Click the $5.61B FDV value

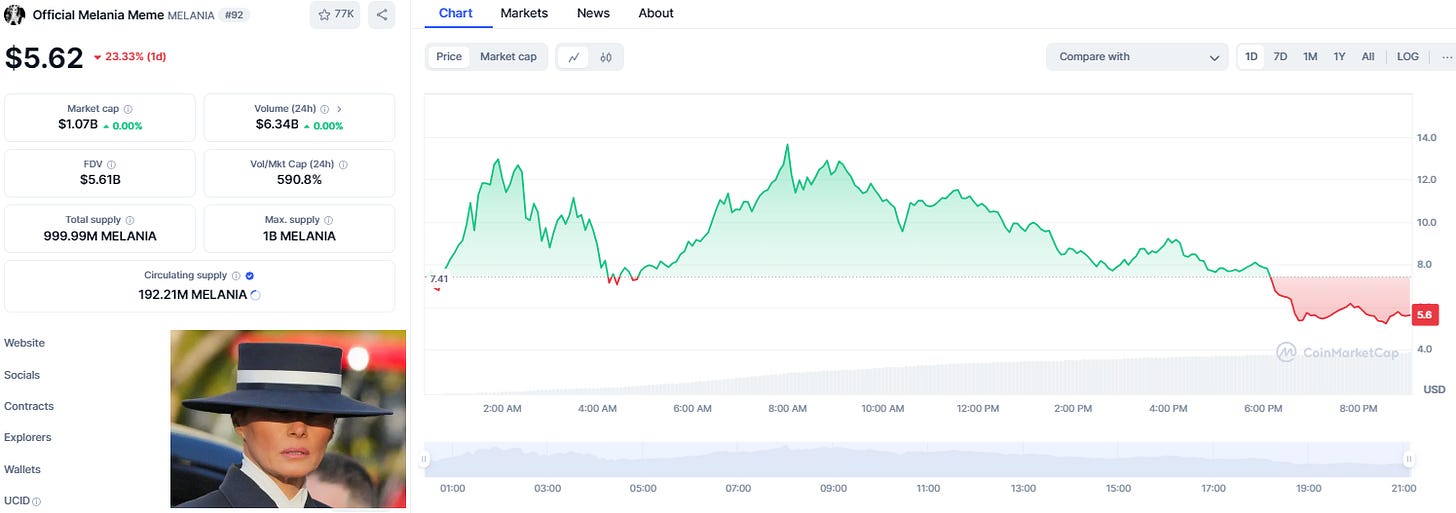(100, 180)
